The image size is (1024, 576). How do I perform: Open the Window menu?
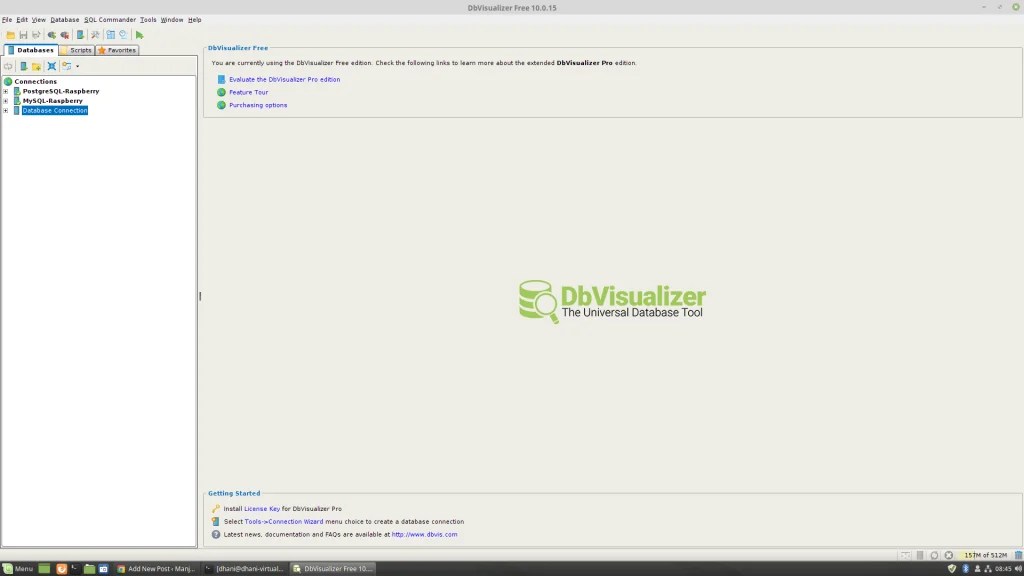[x=172, y=20]
